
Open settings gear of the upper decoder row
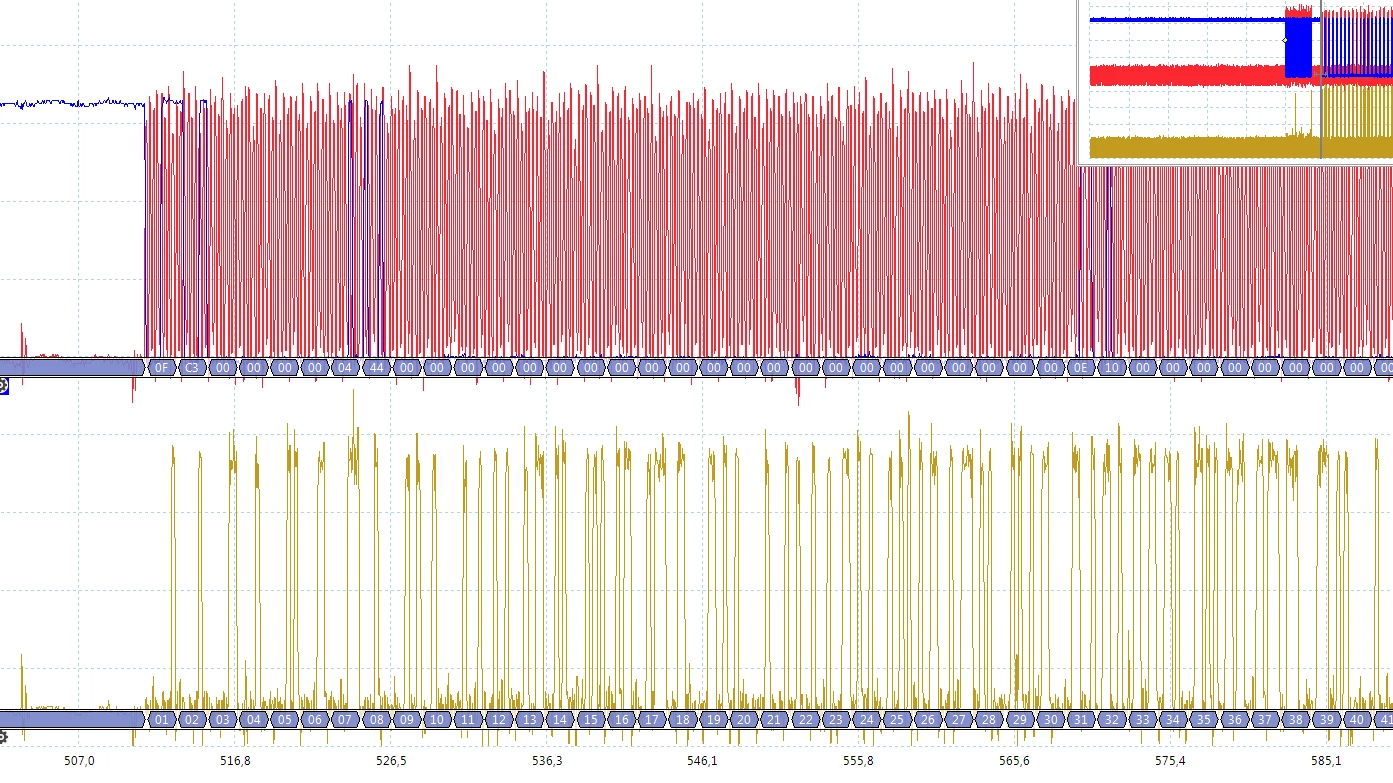[3, 385]
